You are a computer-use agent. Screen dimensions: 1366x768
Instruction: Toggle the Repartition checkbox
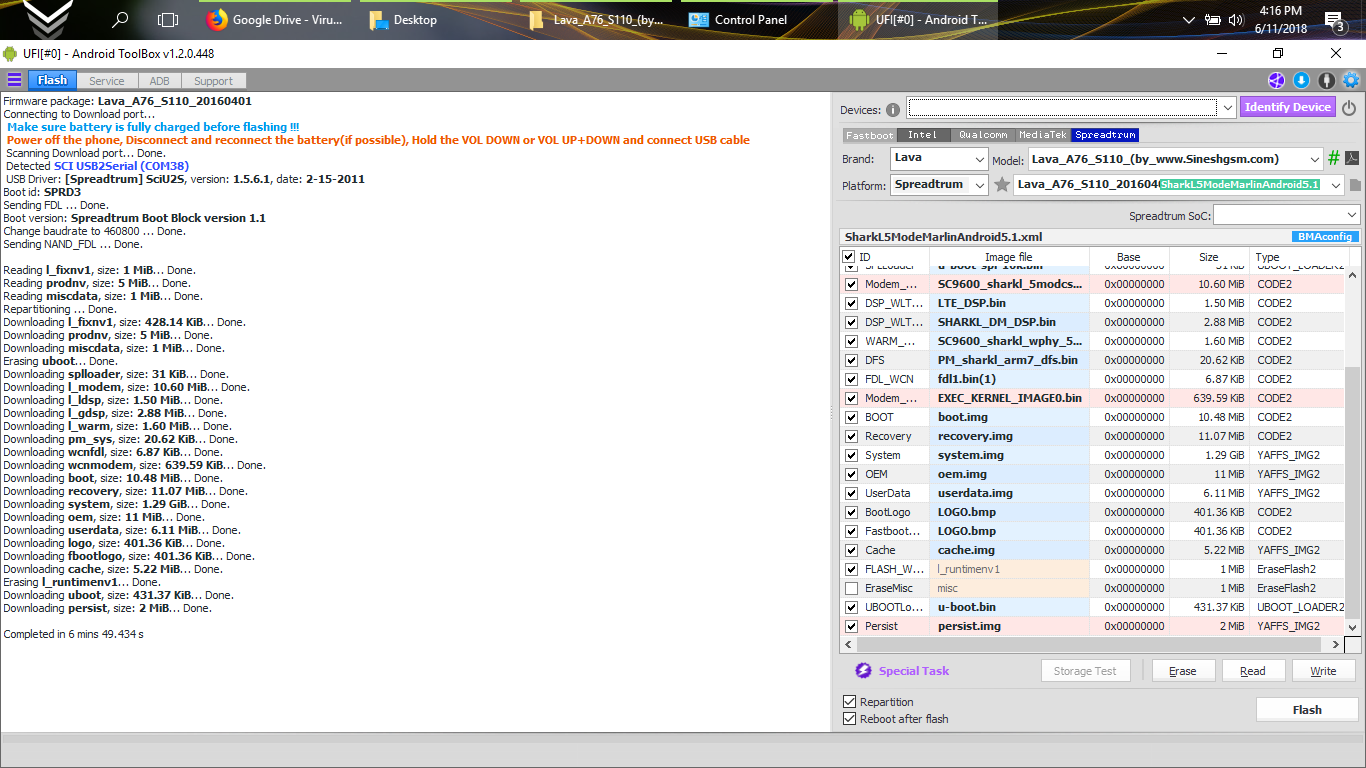click(850, 702)
